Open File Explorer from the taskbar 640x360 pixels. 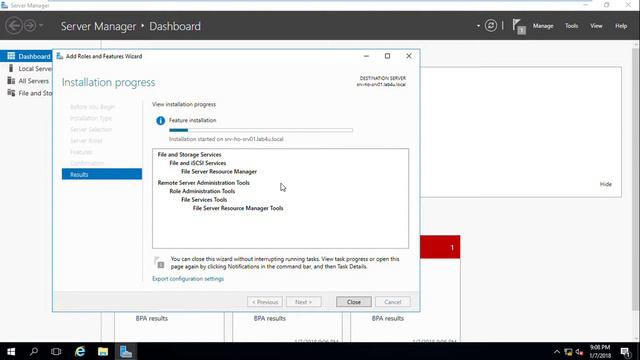(102, 351)
